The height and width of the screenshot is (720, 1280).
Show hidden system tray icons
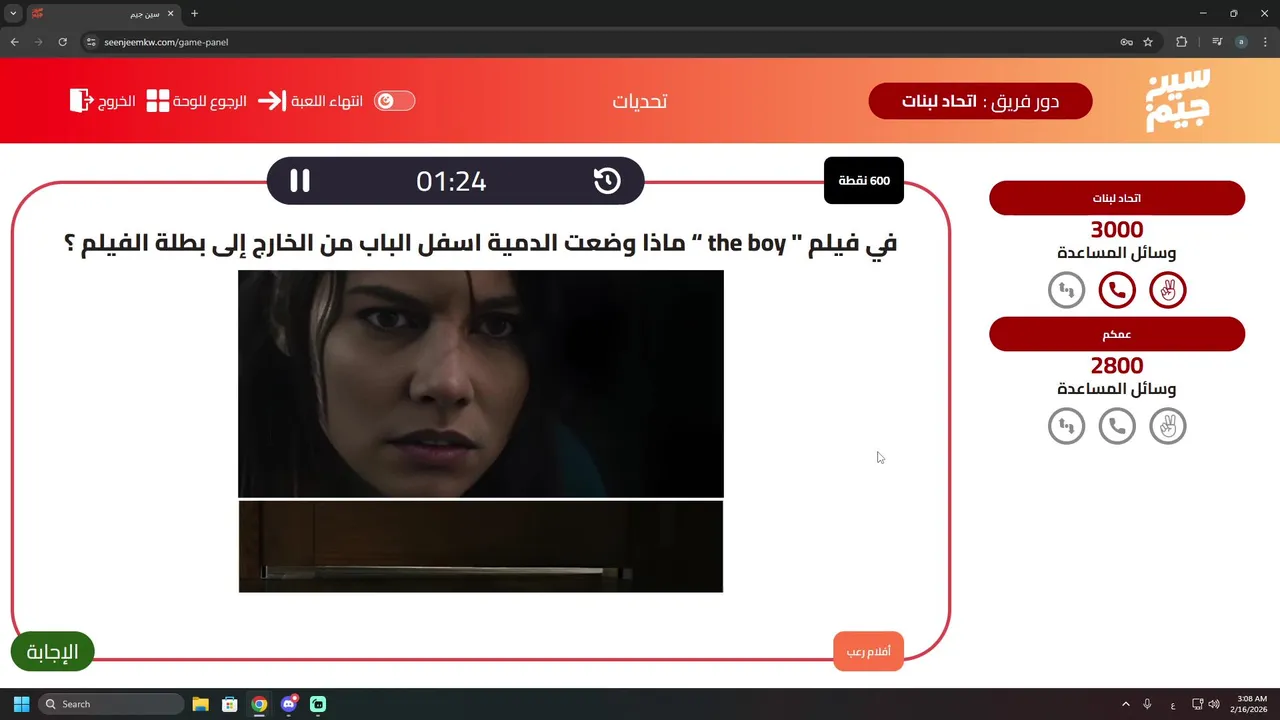1125,704
